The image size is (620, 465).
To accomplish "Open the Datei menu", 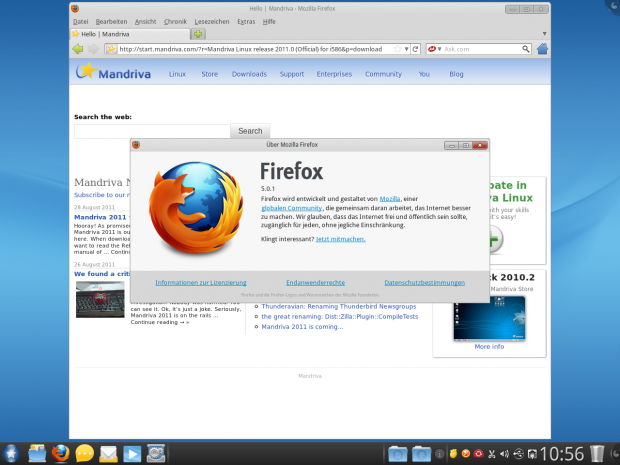I will tap(81, 22).
